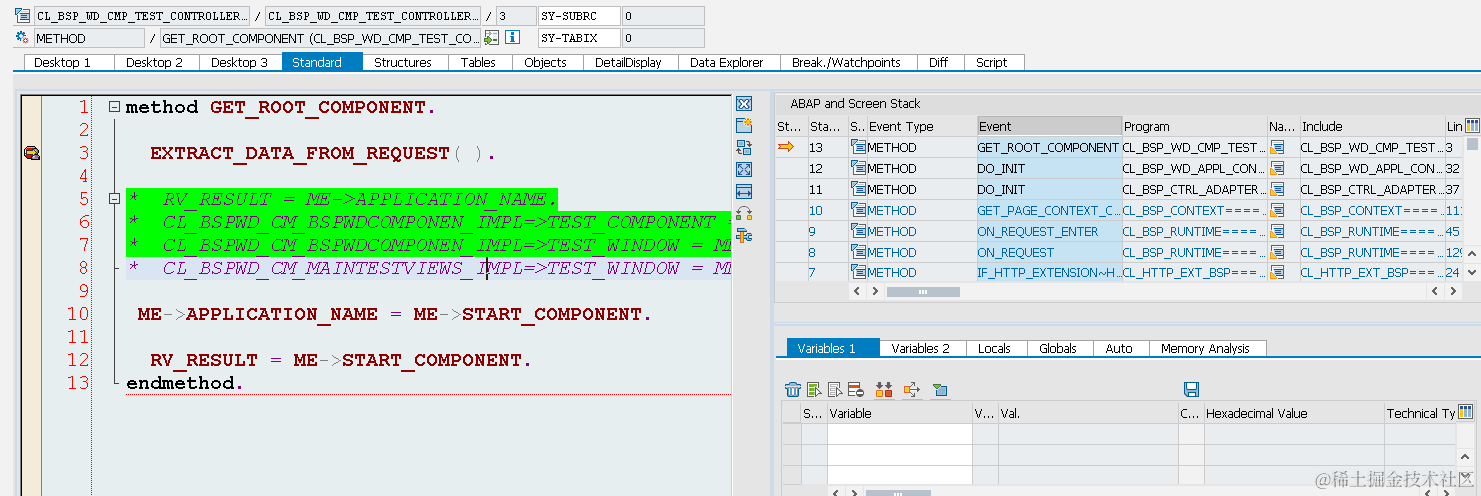Open the Diff tab
Viewport: 1481px width, 496px height.
click(x=938, y=62)
